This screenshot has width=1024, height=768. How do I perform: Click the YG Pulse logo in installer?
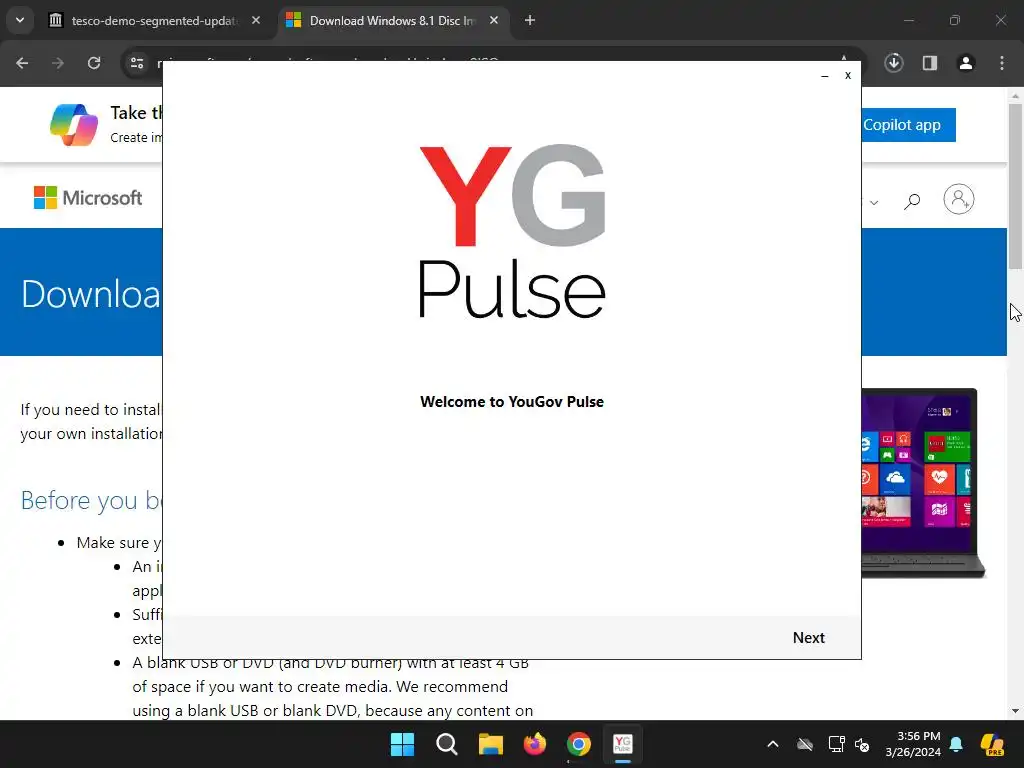[x=512, y=231]
